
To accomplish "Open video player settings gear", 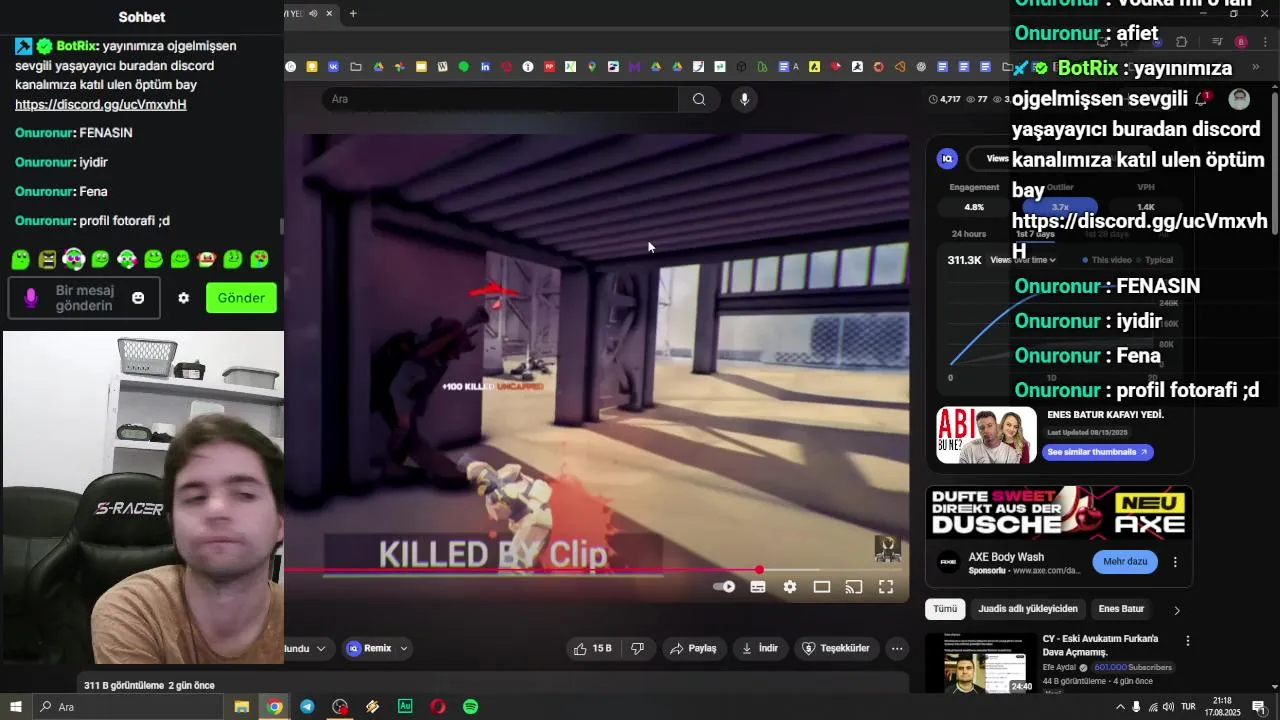I will (790, 587).
